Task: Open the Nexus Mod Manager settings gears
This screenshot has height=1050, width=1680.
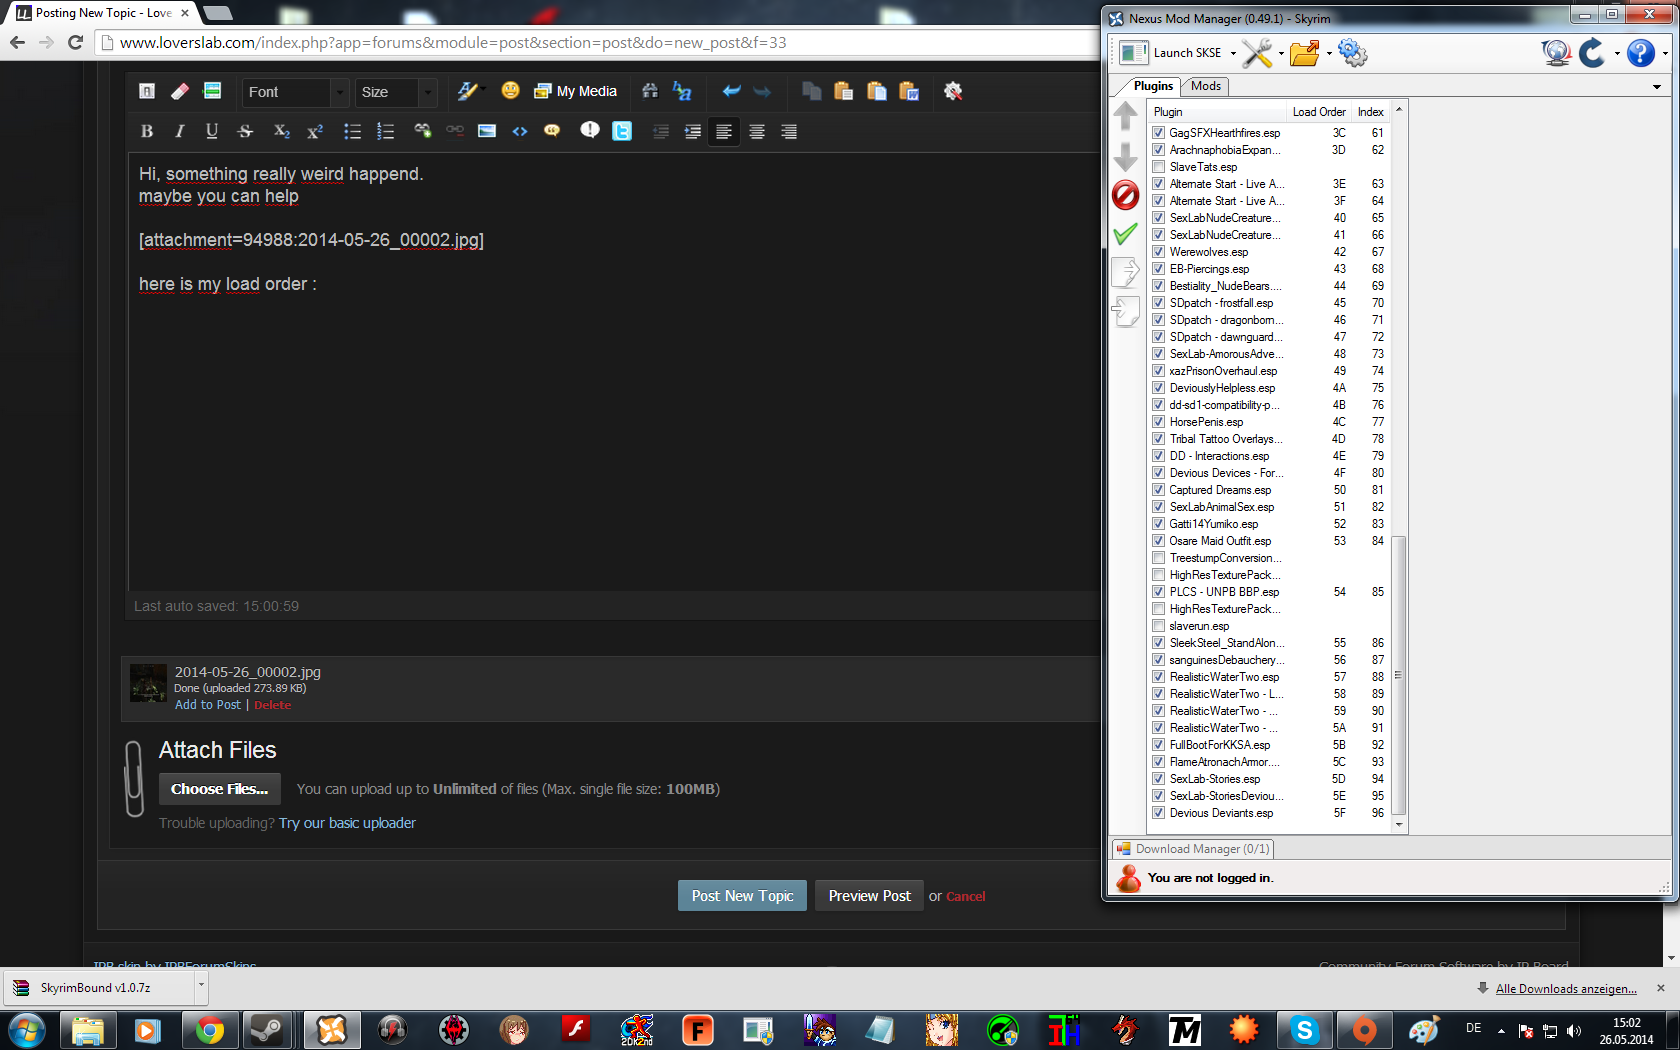Action: [1352, 53]
